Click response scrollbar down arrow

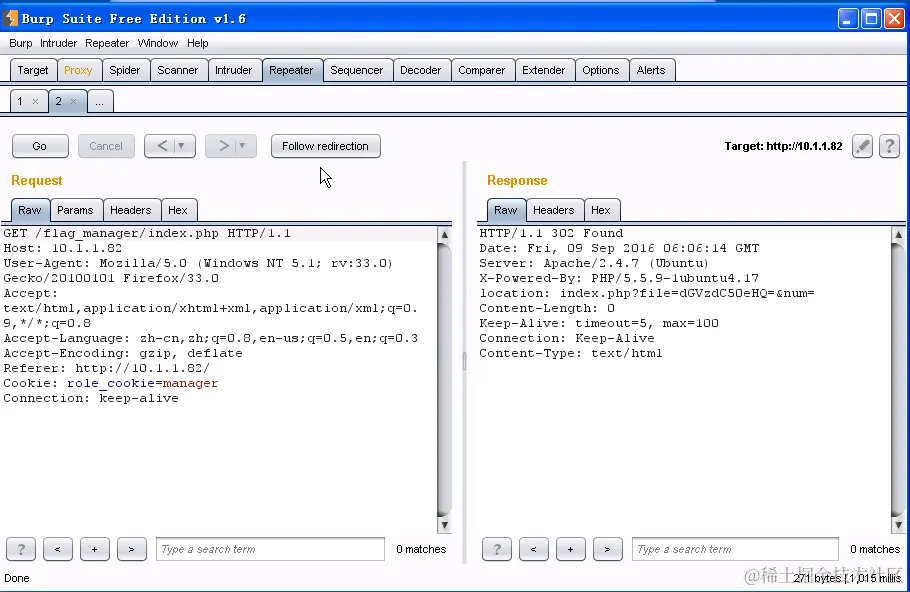[x=898, y=525]
